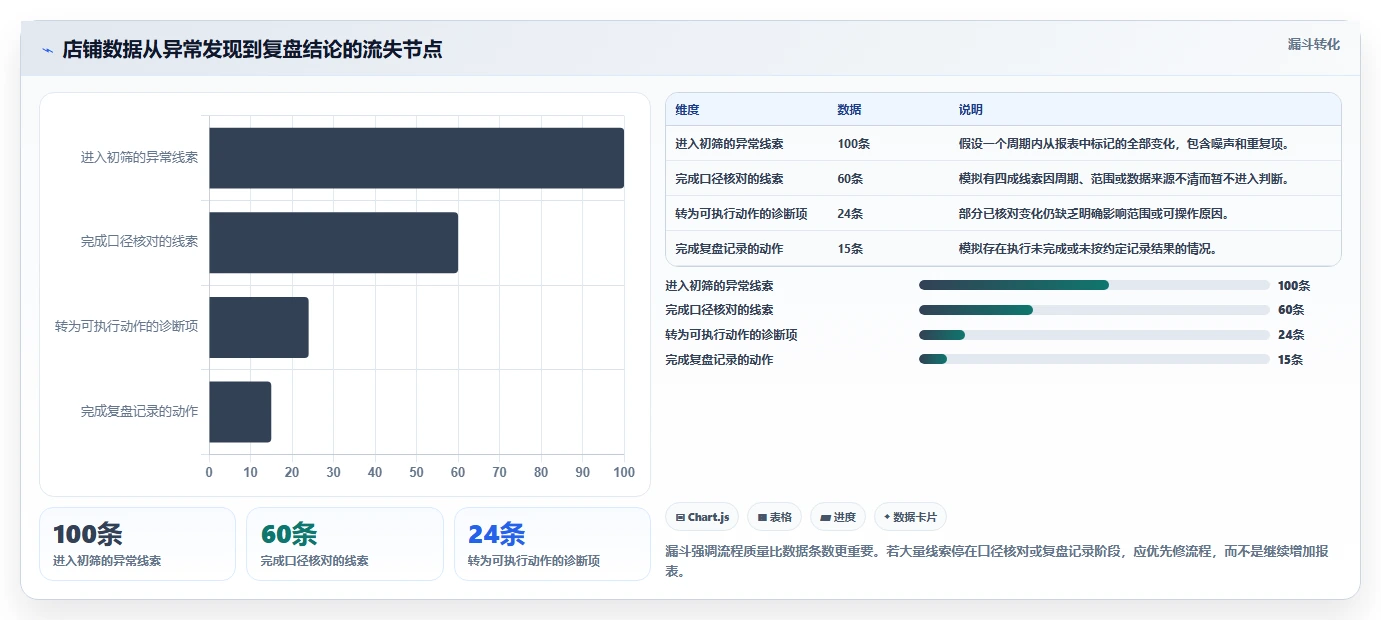The image size is (1381, 620).
Task: Click progress list label 转为可执行动作的诊断项
Action: (731, 335)
